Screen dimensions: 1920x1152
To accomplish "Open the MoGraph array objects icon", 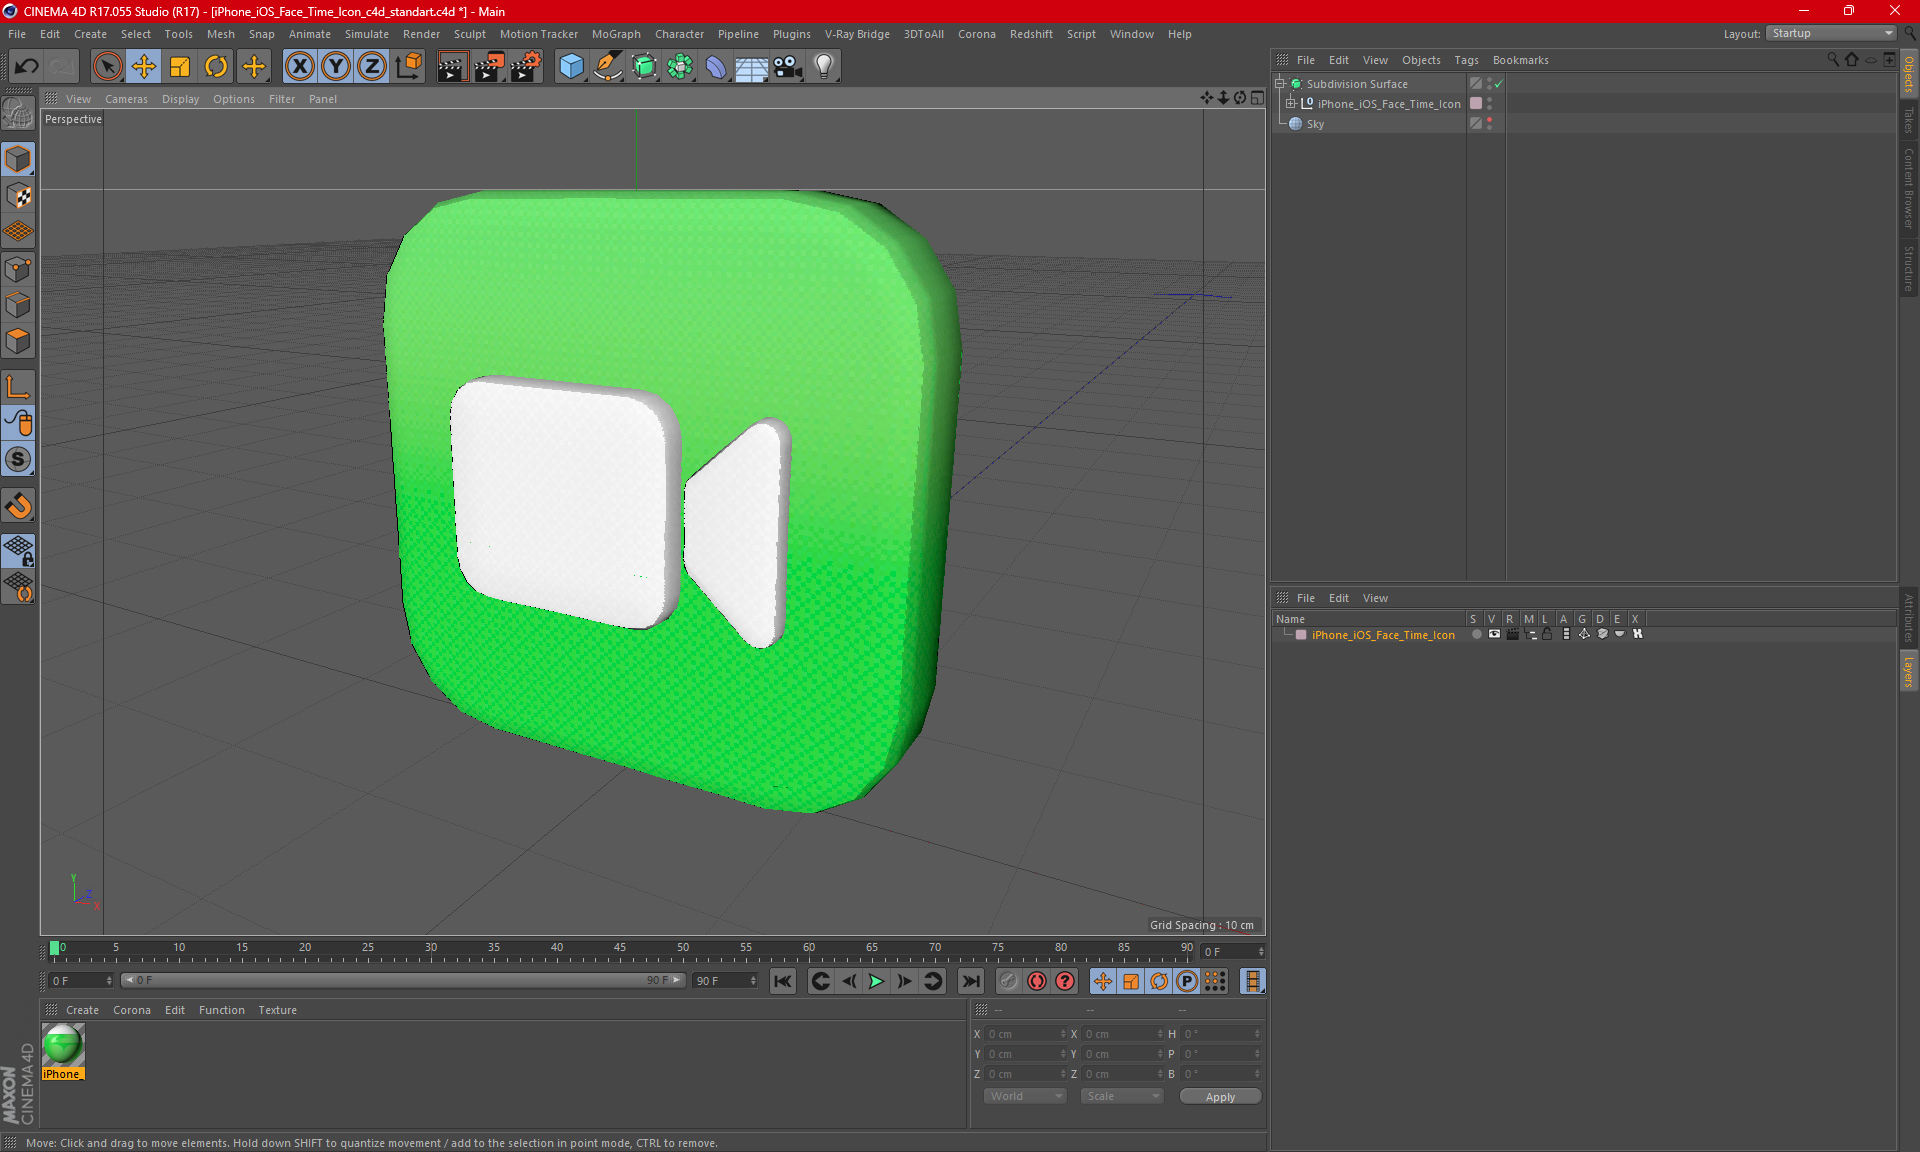I will pyautogui.click(x=680, y=67).
